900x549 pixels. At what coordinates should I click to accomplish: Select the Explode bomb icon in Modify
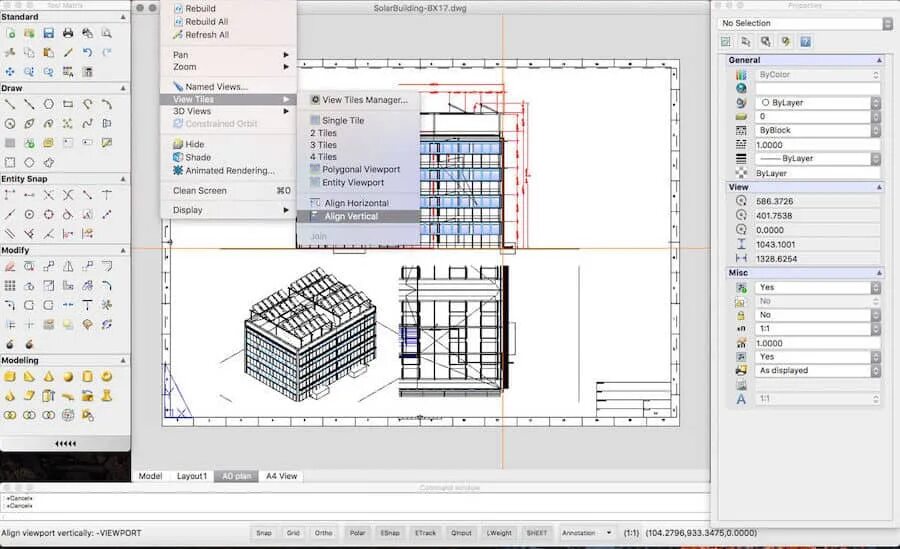pos(10,344)
